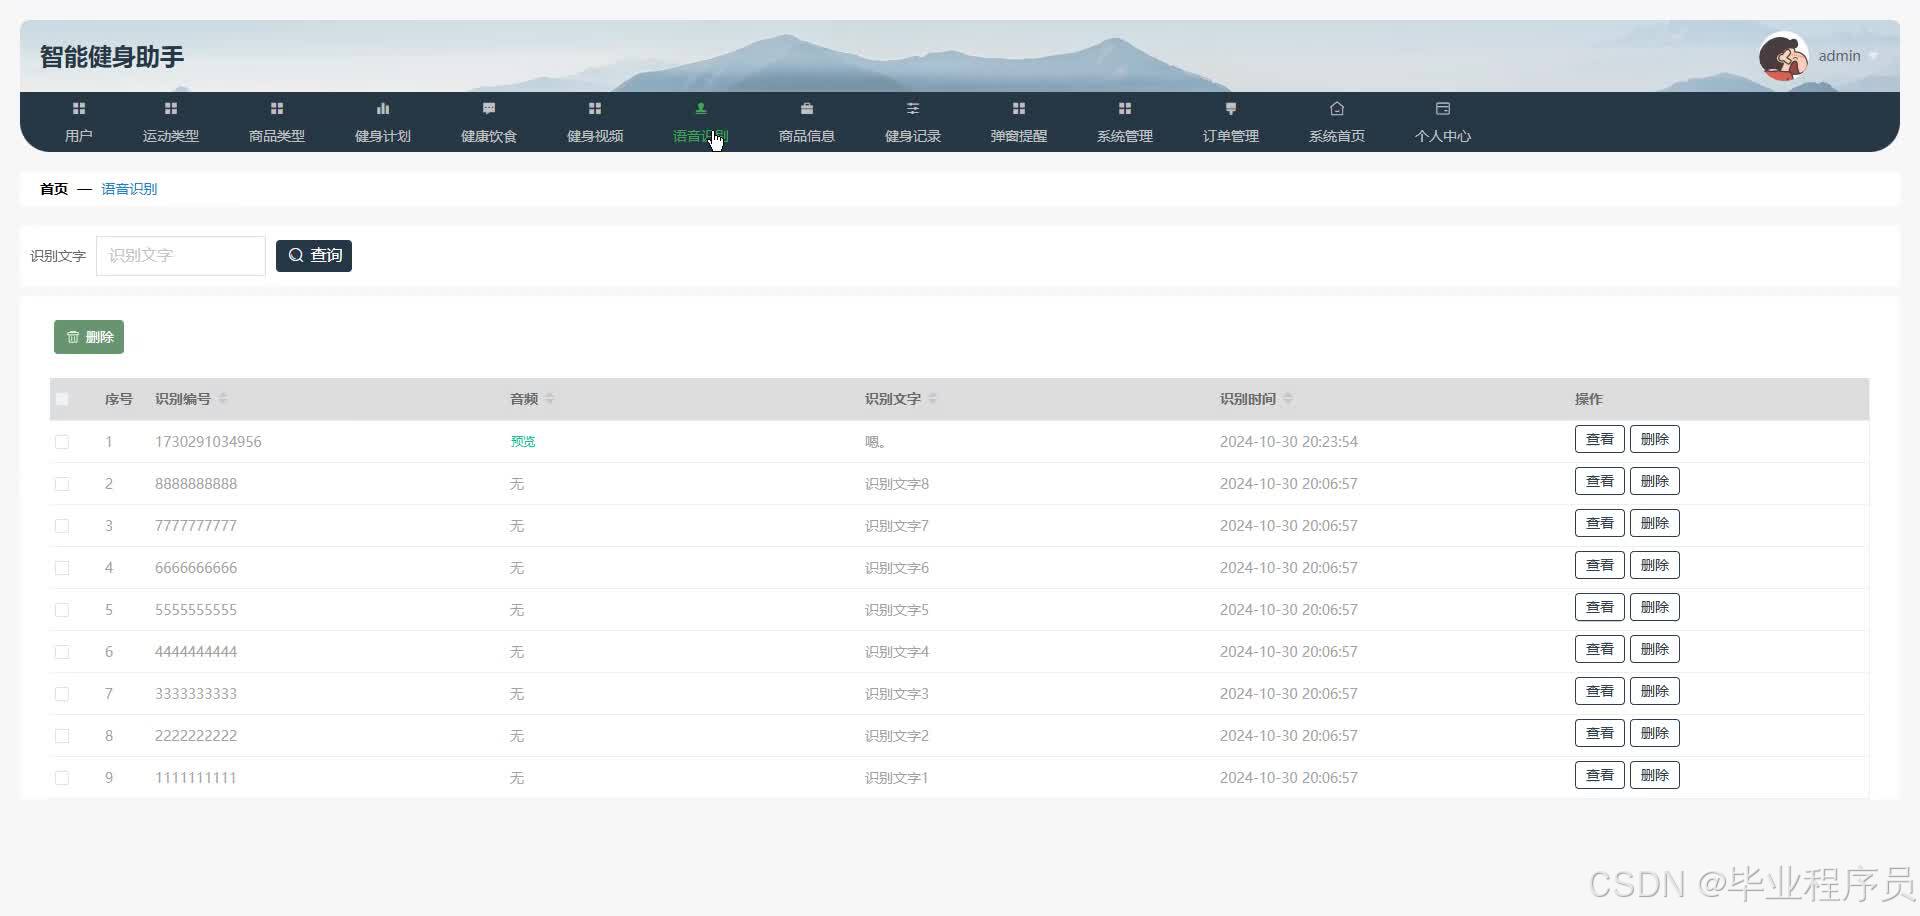Check the row with 3333333333
This screenshot has height=916, width=1920.
pyautogui.click(x=62, y=693)
